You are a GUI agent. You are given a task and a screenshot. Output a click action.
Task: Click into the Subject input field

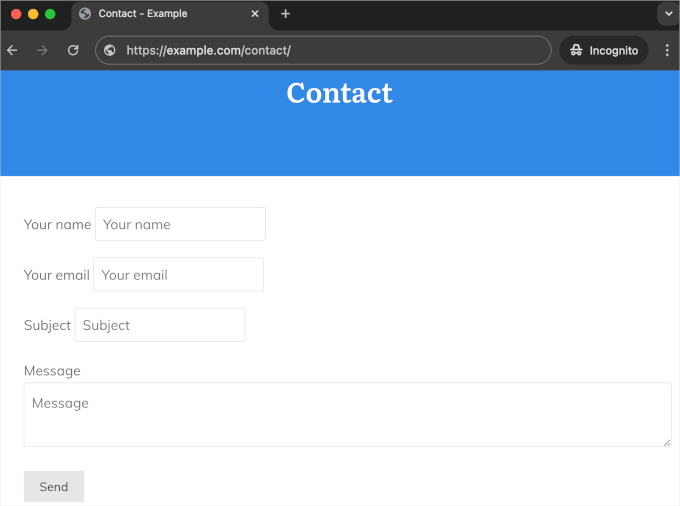tap(160, 325)
